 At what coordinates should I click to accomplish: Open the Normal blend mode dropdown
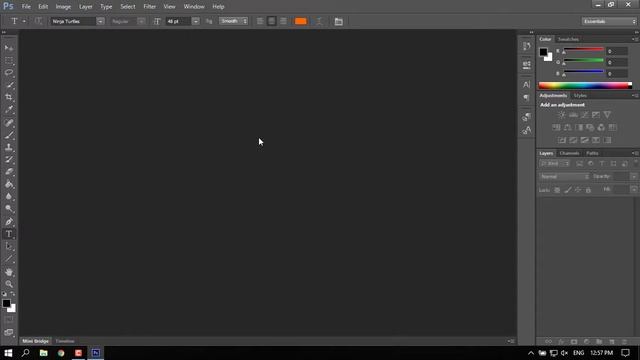point(564,176)
